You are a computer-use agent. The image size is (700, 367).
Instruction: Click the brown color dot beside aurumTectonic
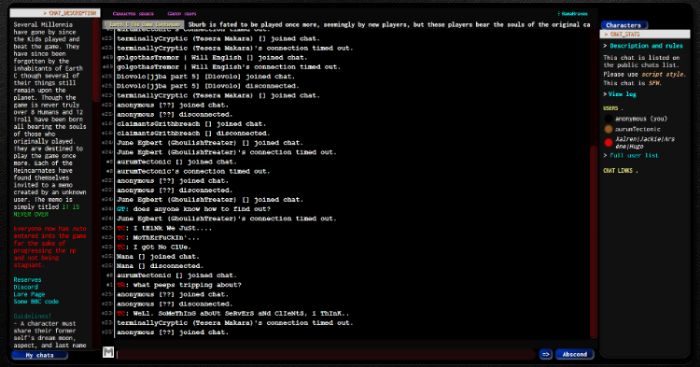608,129
